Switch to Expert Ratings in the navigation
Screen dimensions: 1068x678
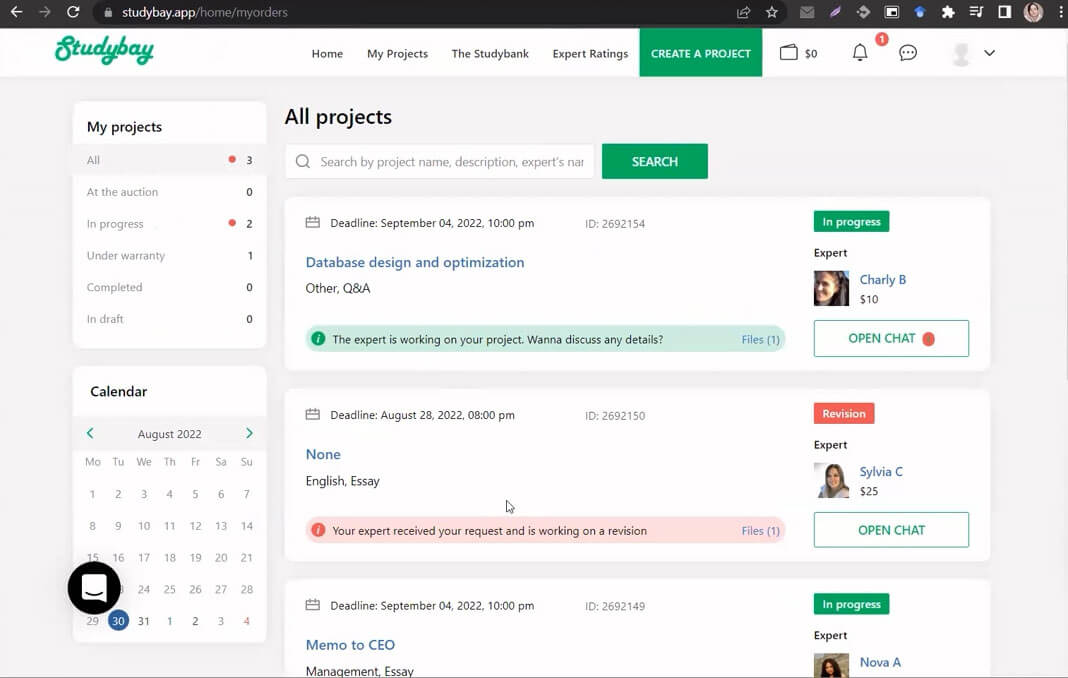pos(590,54)
